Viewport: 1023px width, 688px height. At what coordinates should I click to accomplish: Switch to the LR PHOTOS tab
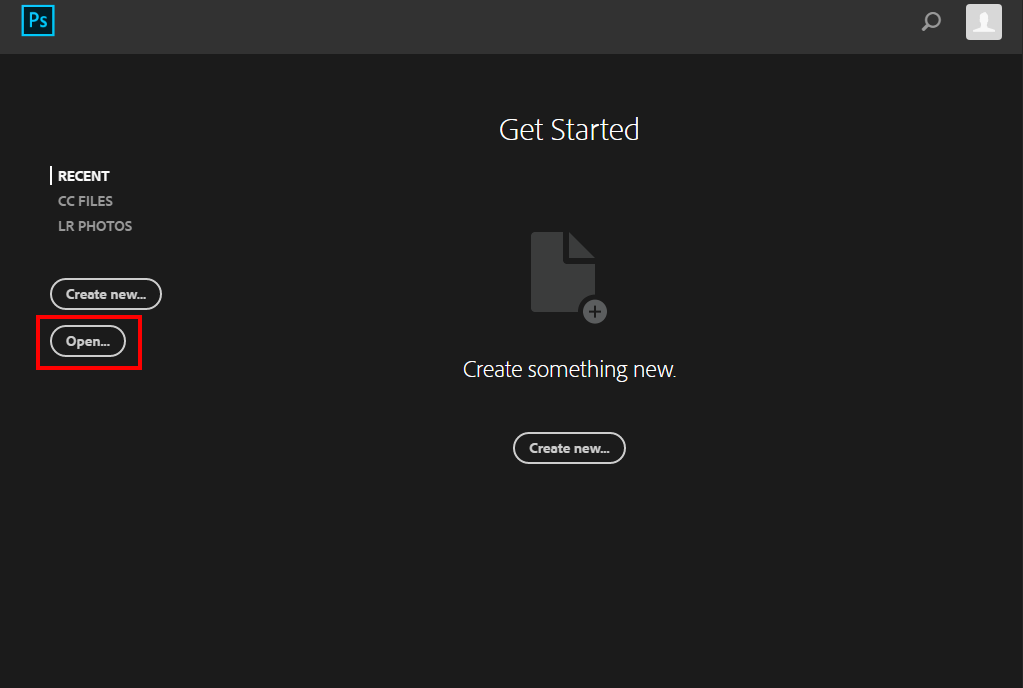point(95,226)
